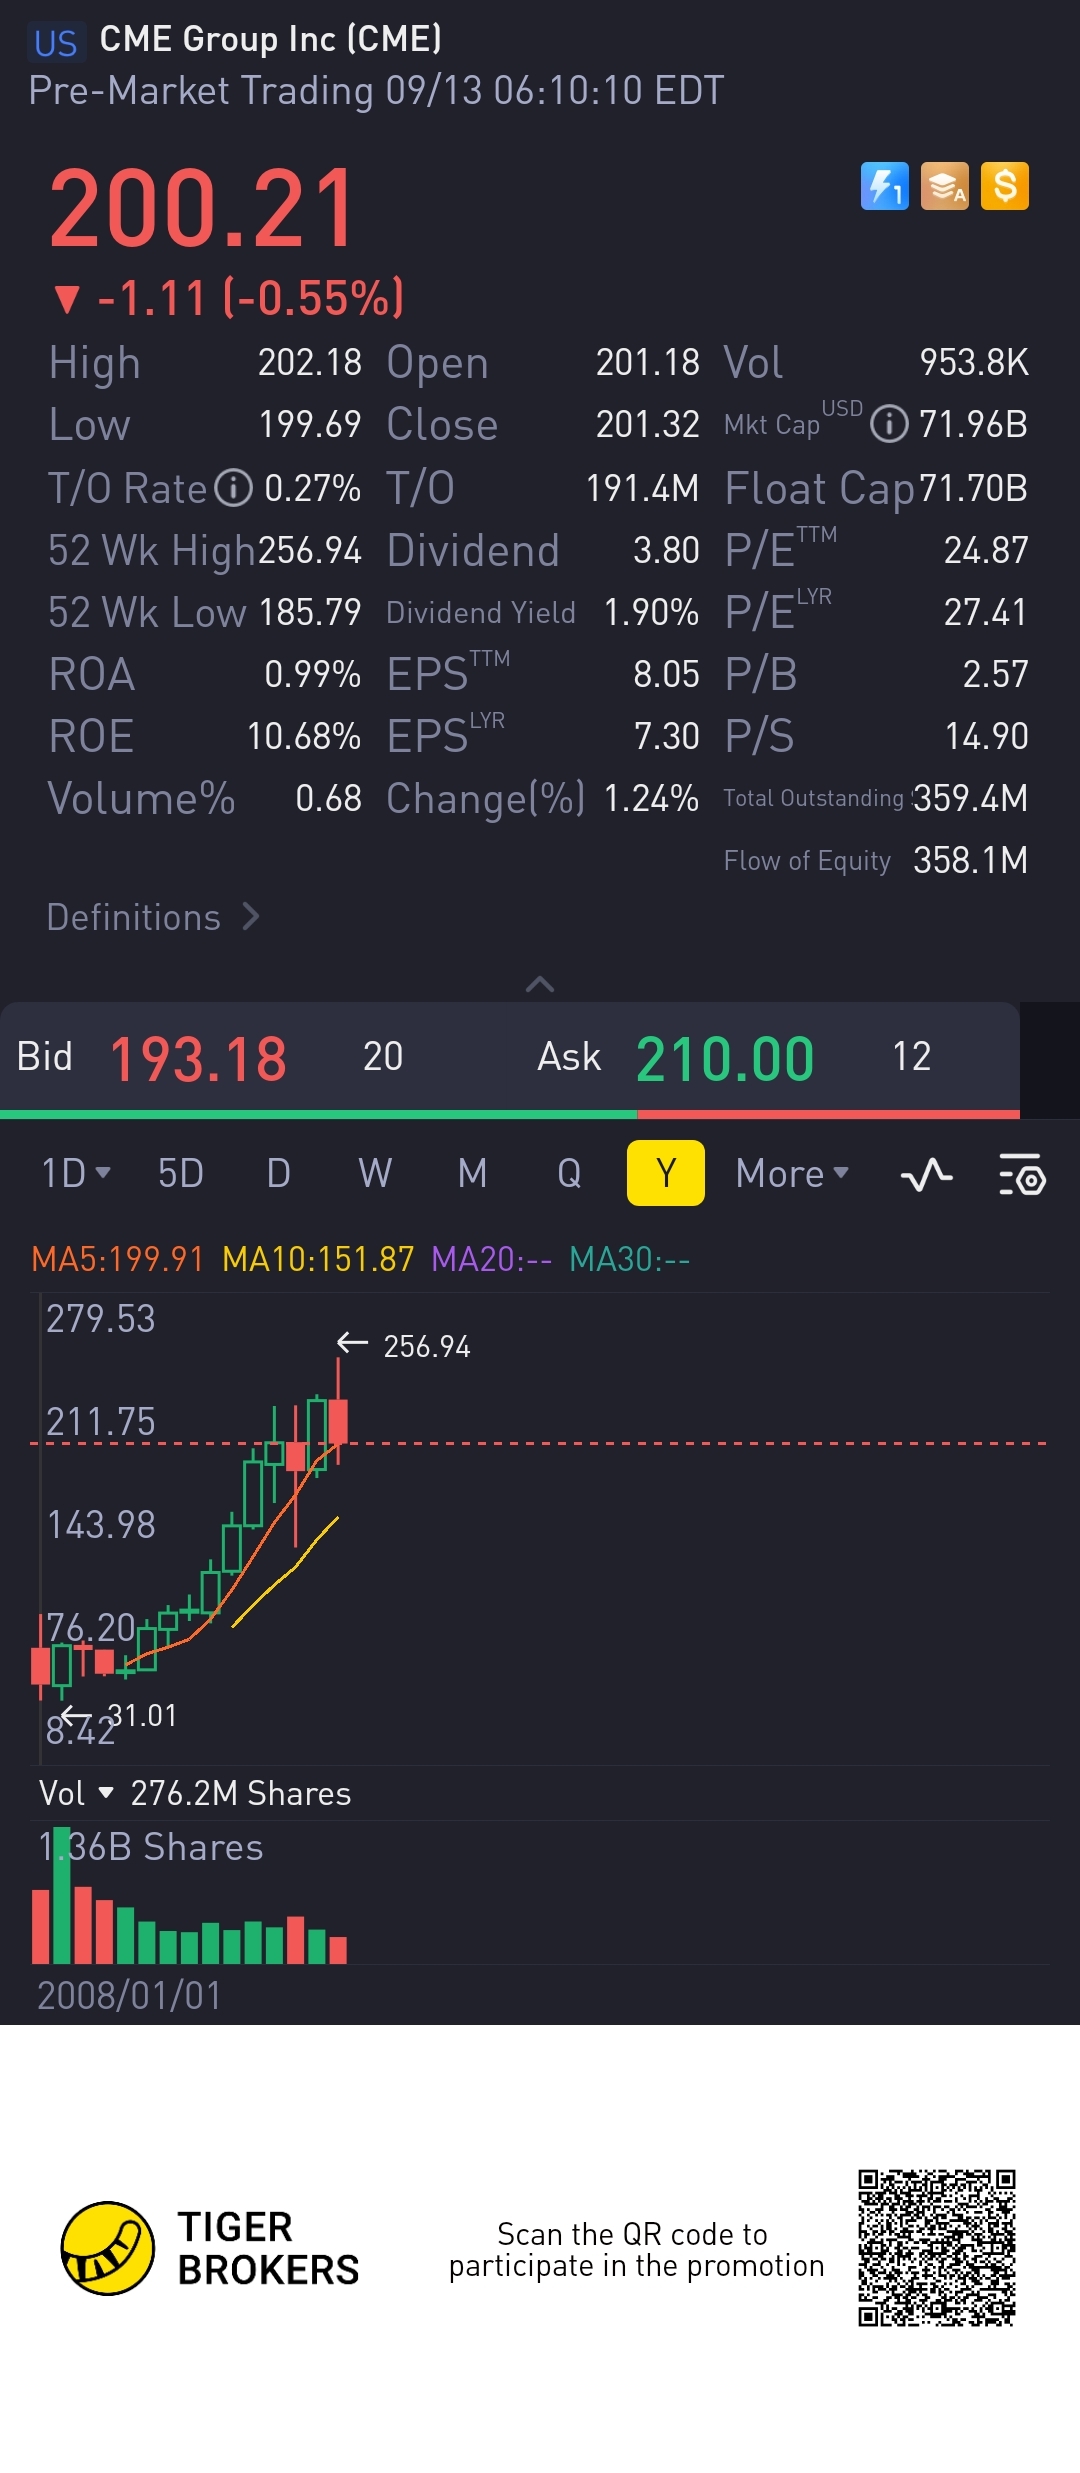
Task: Tap the current price 200.21
Action: [x=202, y=208]
